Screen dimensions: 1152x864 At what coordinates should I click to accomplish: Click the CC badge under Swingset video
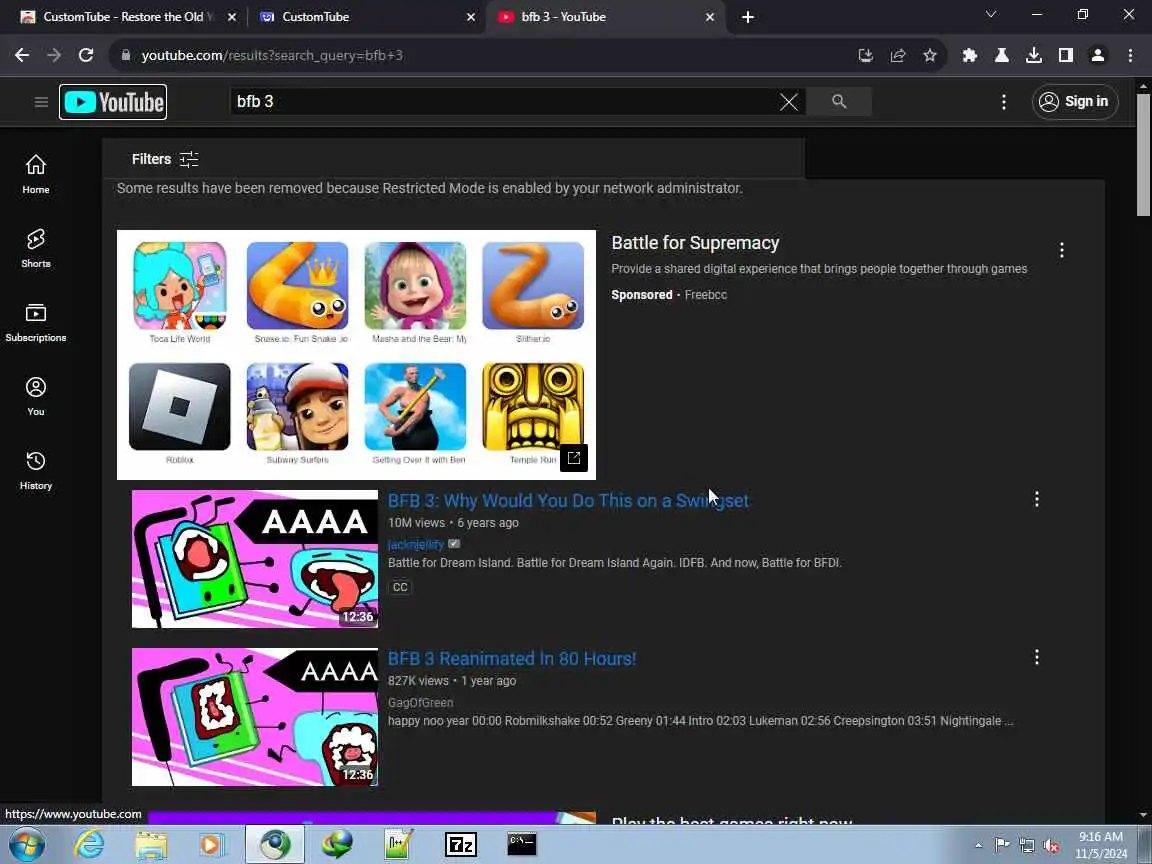[400, 587]
